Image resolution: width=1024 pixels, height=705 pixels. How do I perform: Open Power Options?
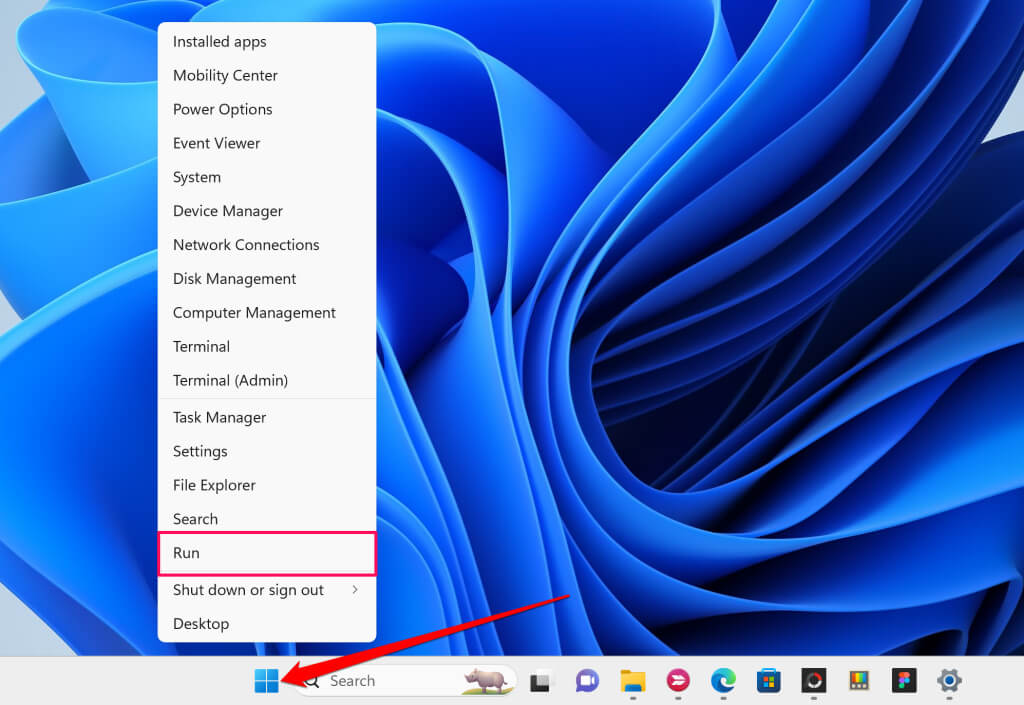pyautogui.click(x=267, y=110)
